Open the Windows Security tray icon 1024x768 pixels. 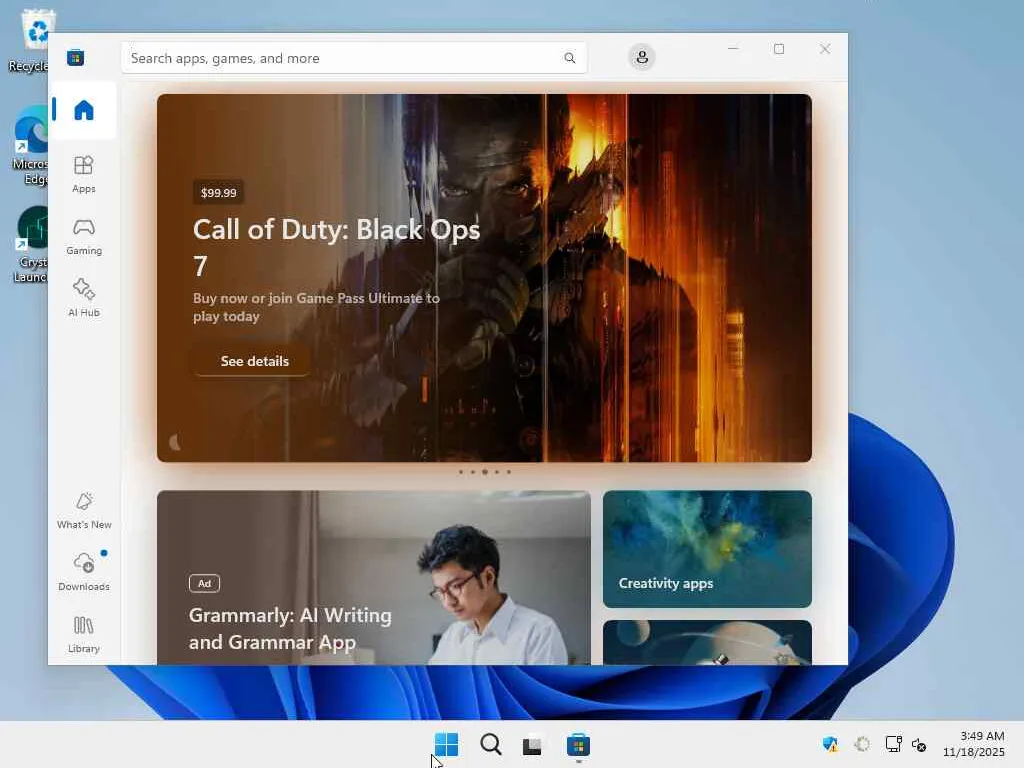click(x=830, y=744)
